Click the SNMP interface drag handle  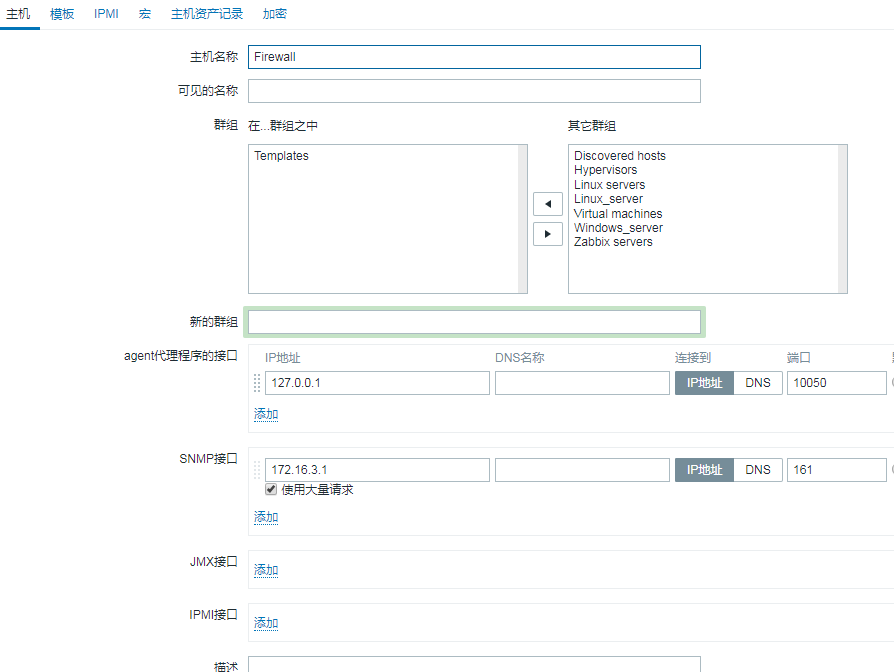(x=257, y=470)
